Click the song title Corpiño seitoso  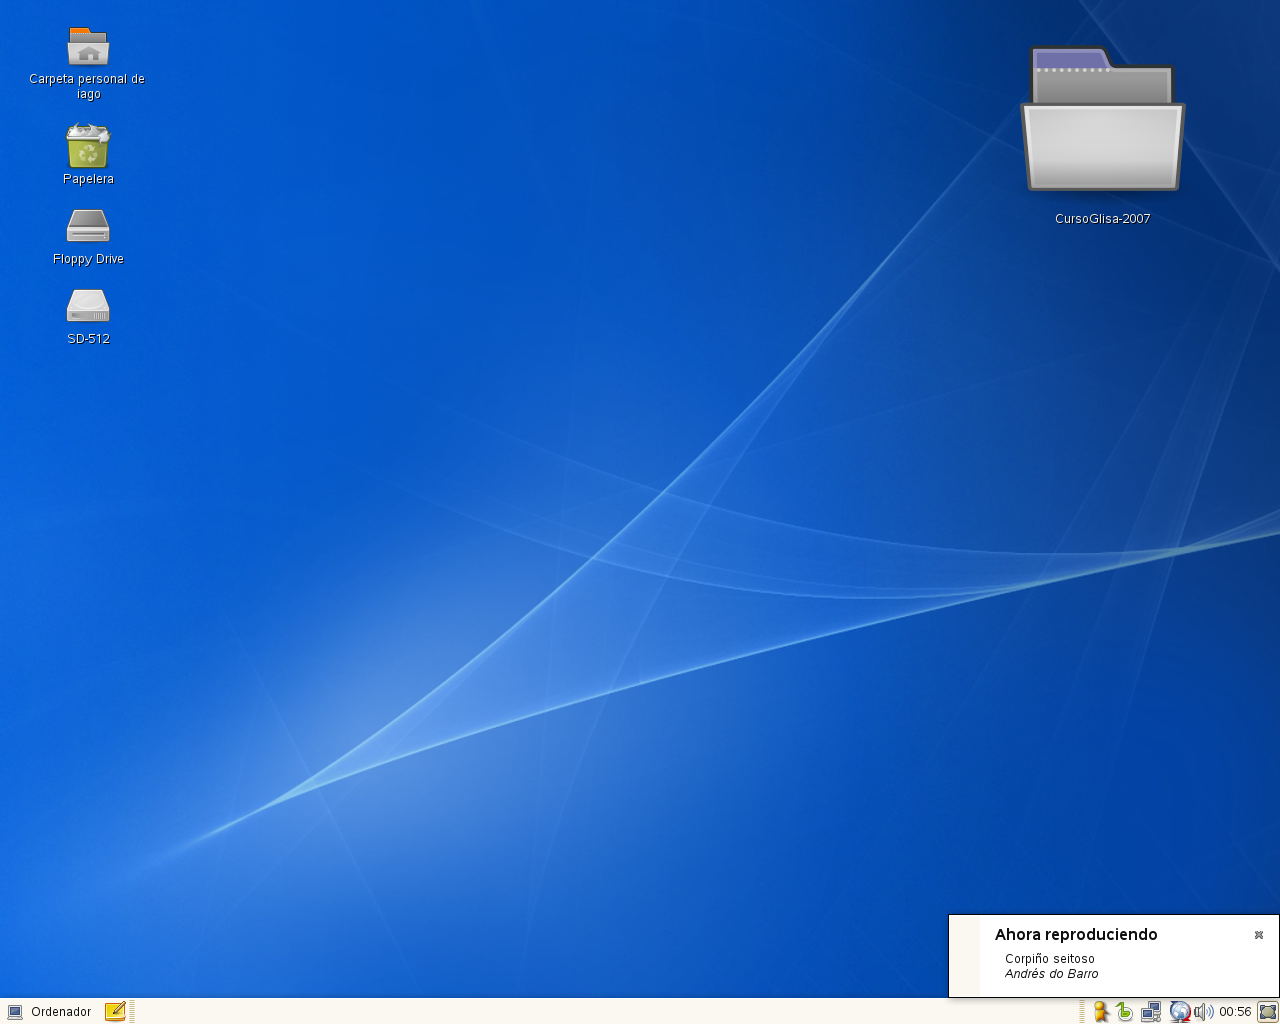[1050, 959]
